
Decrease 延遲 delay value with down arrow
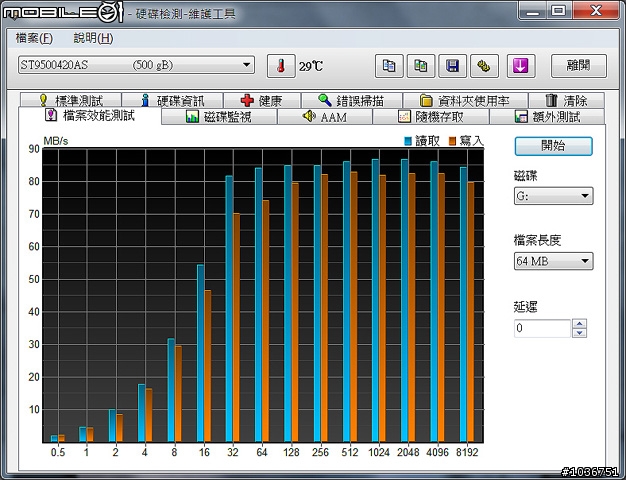point(579,333)
